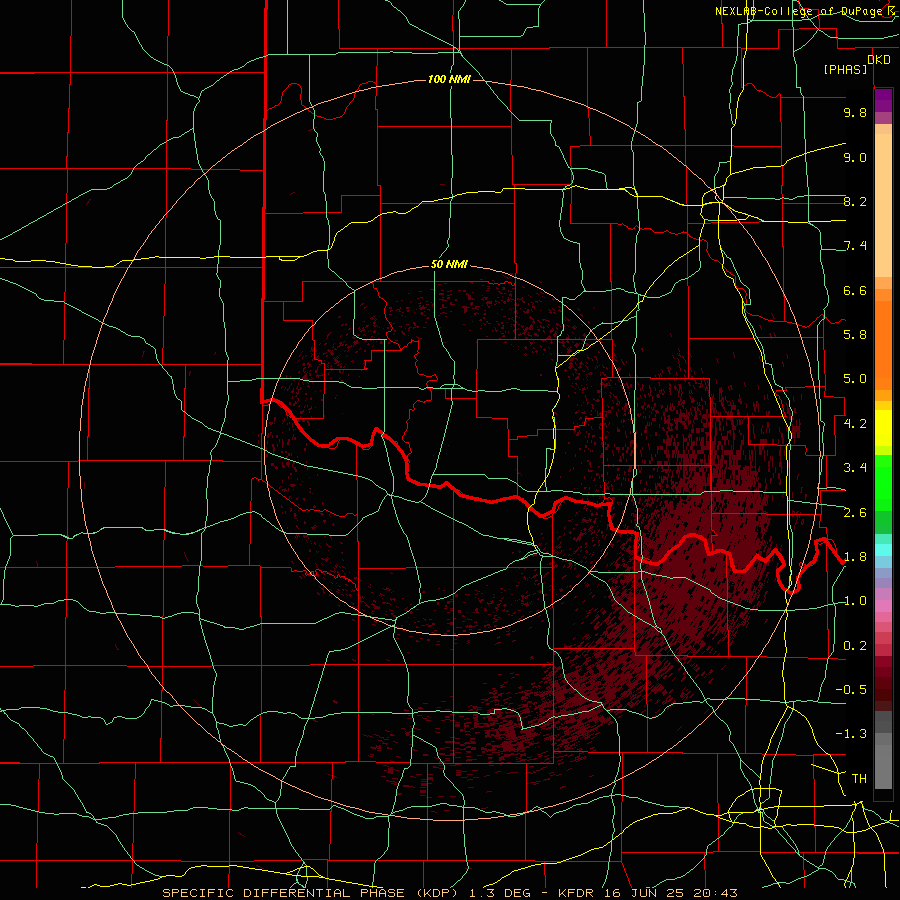The width and height of the screenshot is (900, 900).
Task: Click the (KDP) product abbreviation in footer
Action: 437,893
